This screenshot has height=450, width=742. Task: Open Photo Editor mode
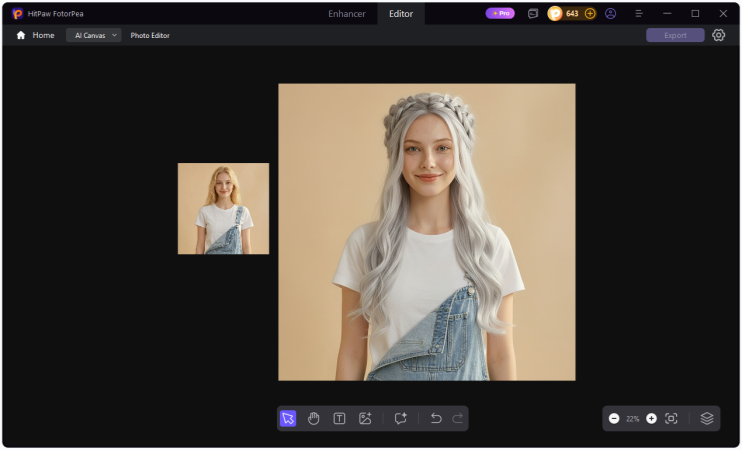tap(150, 35)
